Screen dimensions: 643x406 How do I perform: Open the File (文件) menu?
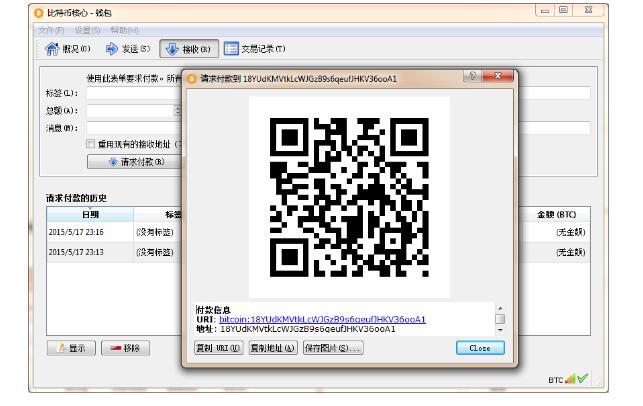(x=51, y=30)
